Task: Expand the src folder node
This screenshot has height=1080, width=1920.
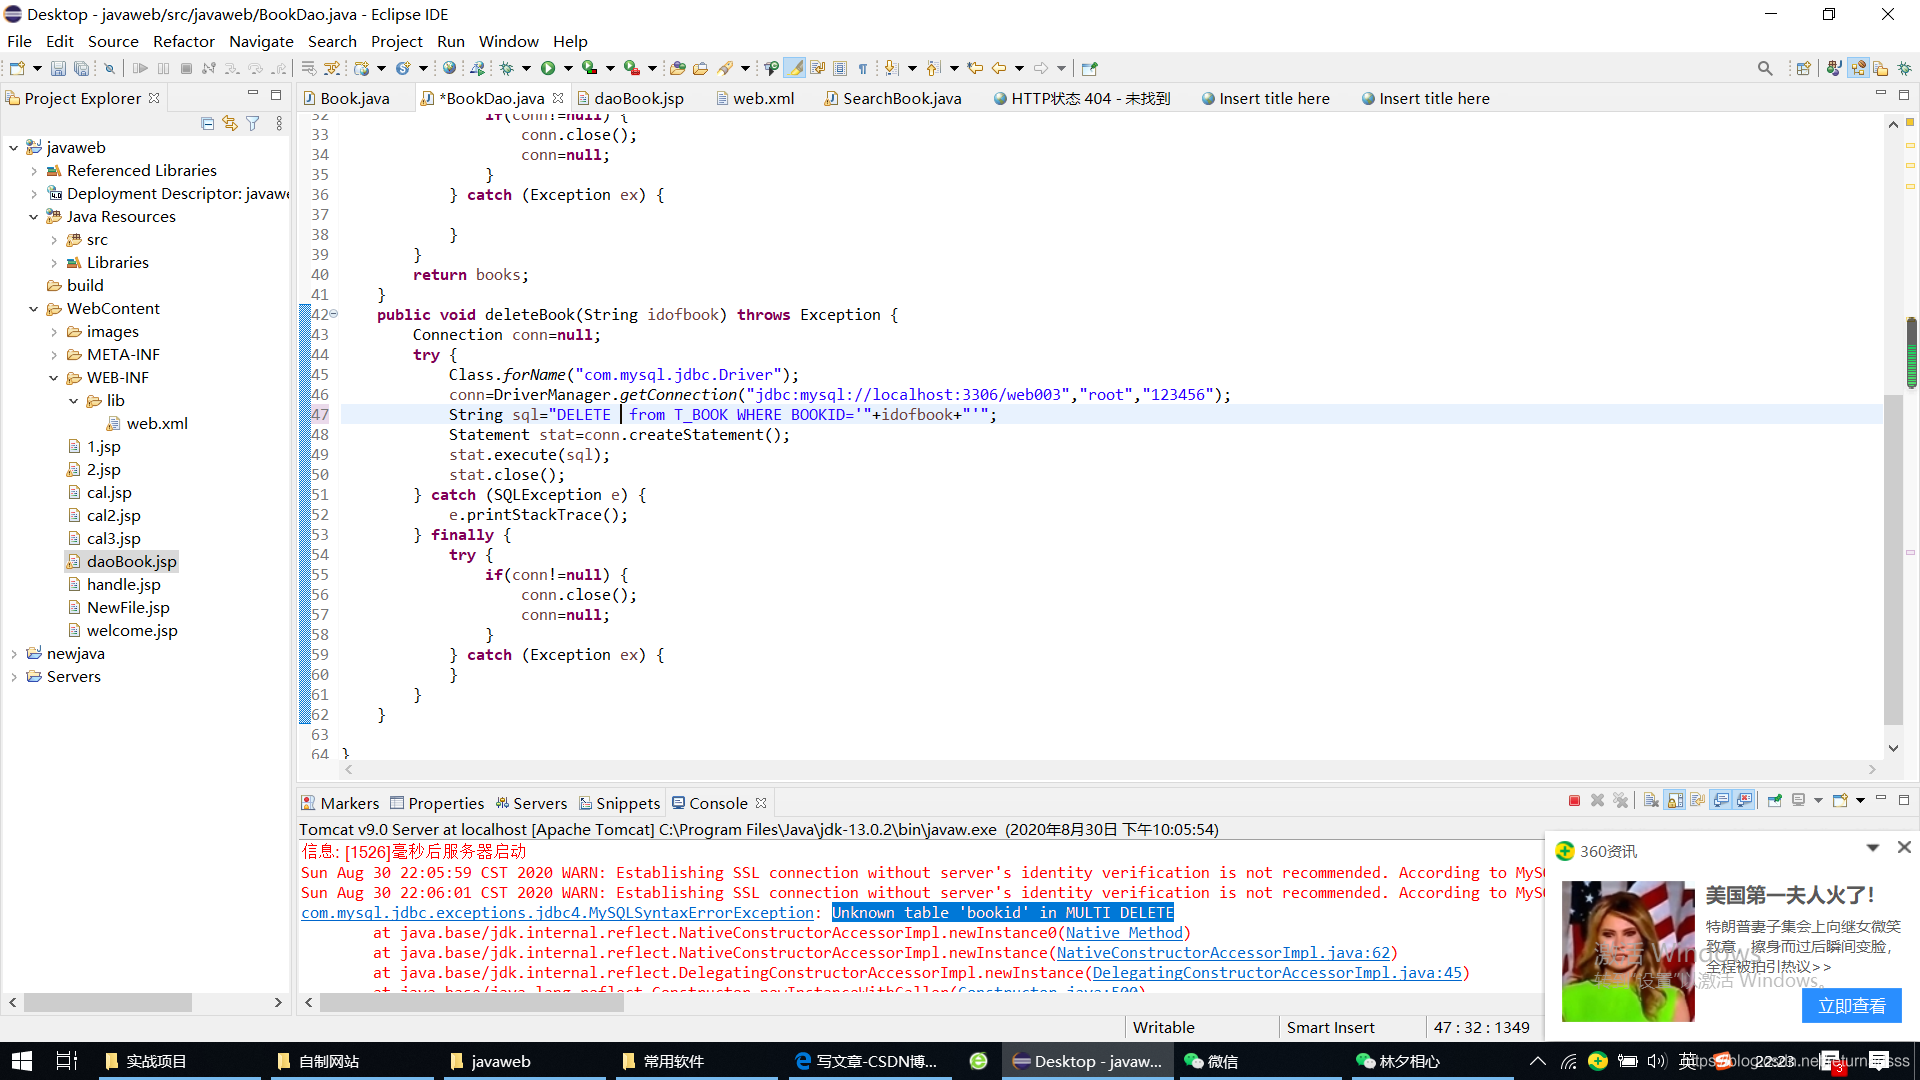Action: (54, 240)
